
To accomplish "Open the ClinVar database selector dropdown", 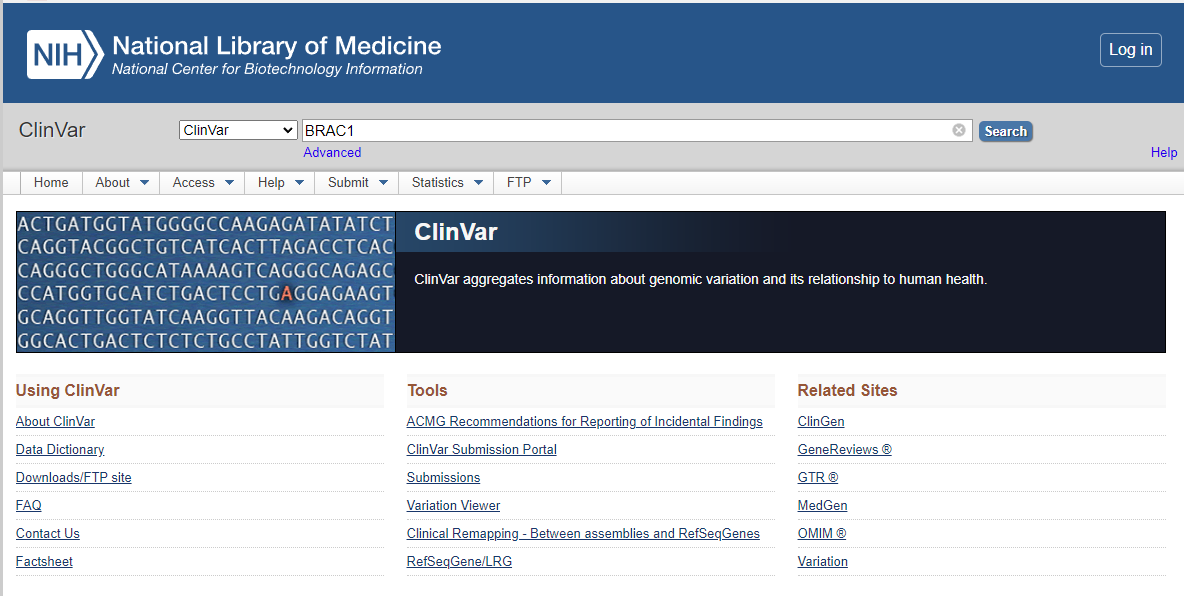I will [x=238, y=131].
